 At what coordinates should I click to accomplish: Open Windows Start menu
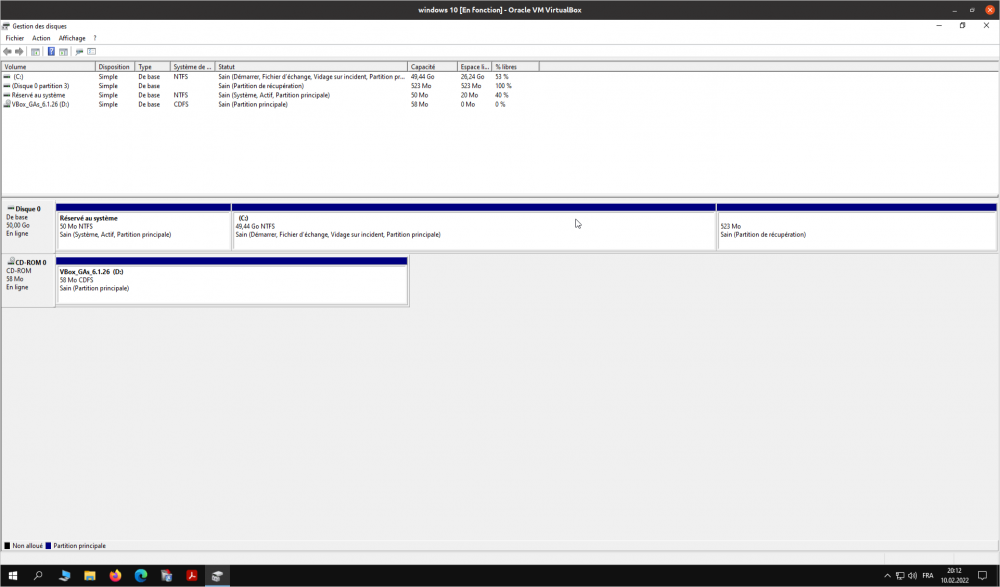(x=13, y=576)
